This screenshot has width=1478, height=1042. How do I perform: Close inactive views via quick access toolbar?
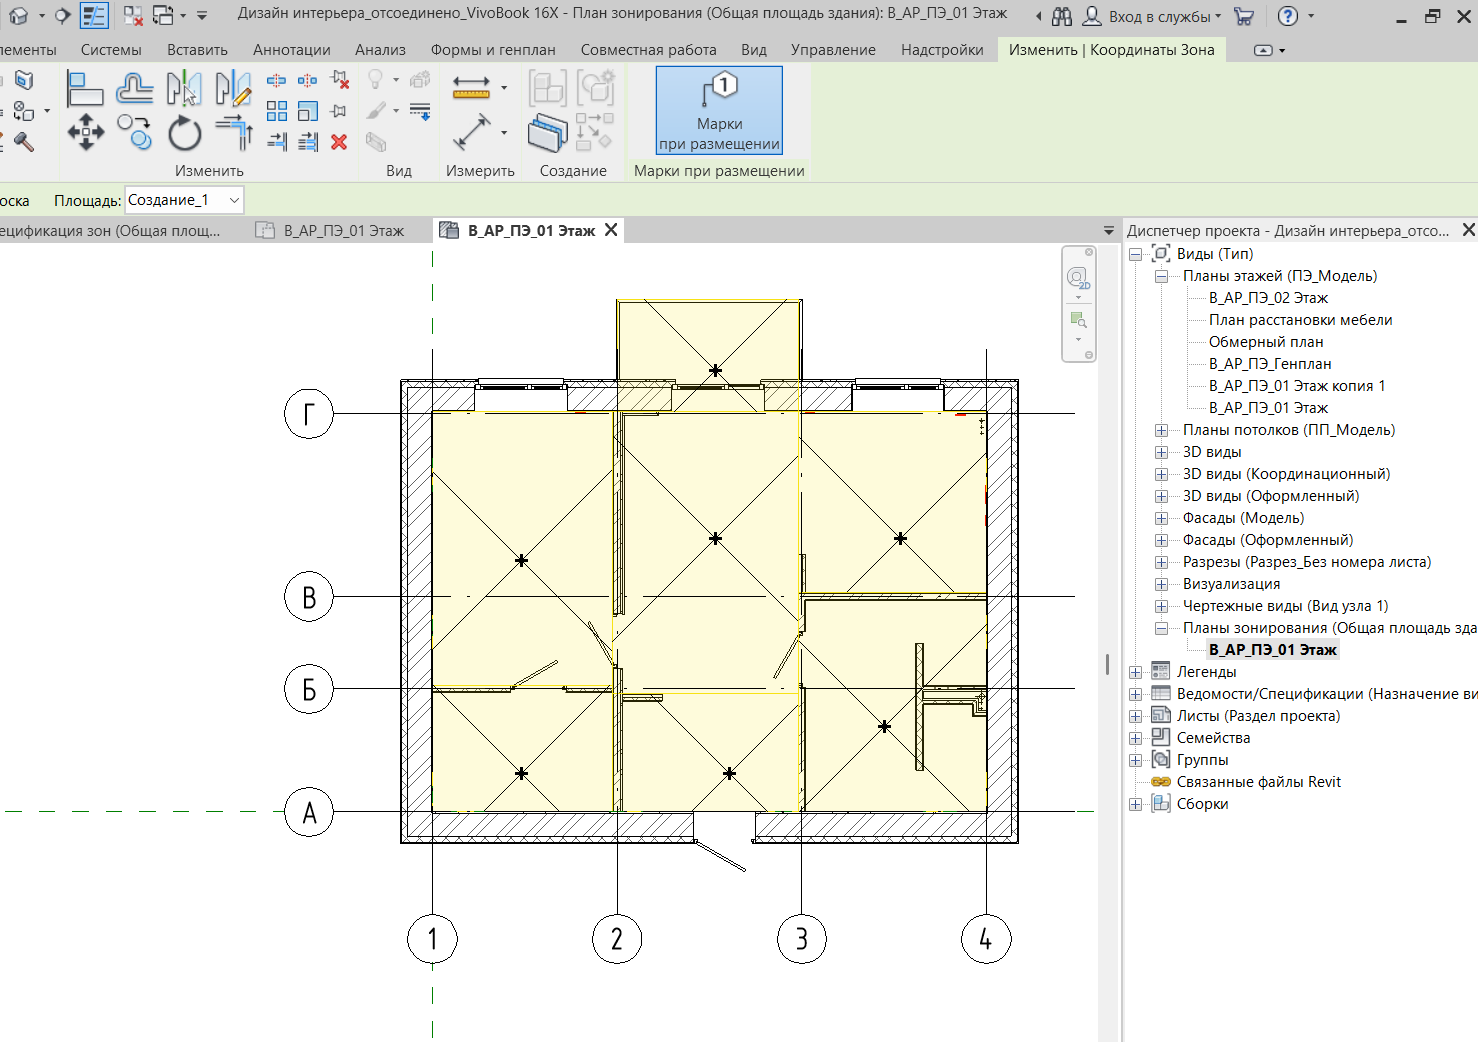pyautogui.click(x=132, y=16)
